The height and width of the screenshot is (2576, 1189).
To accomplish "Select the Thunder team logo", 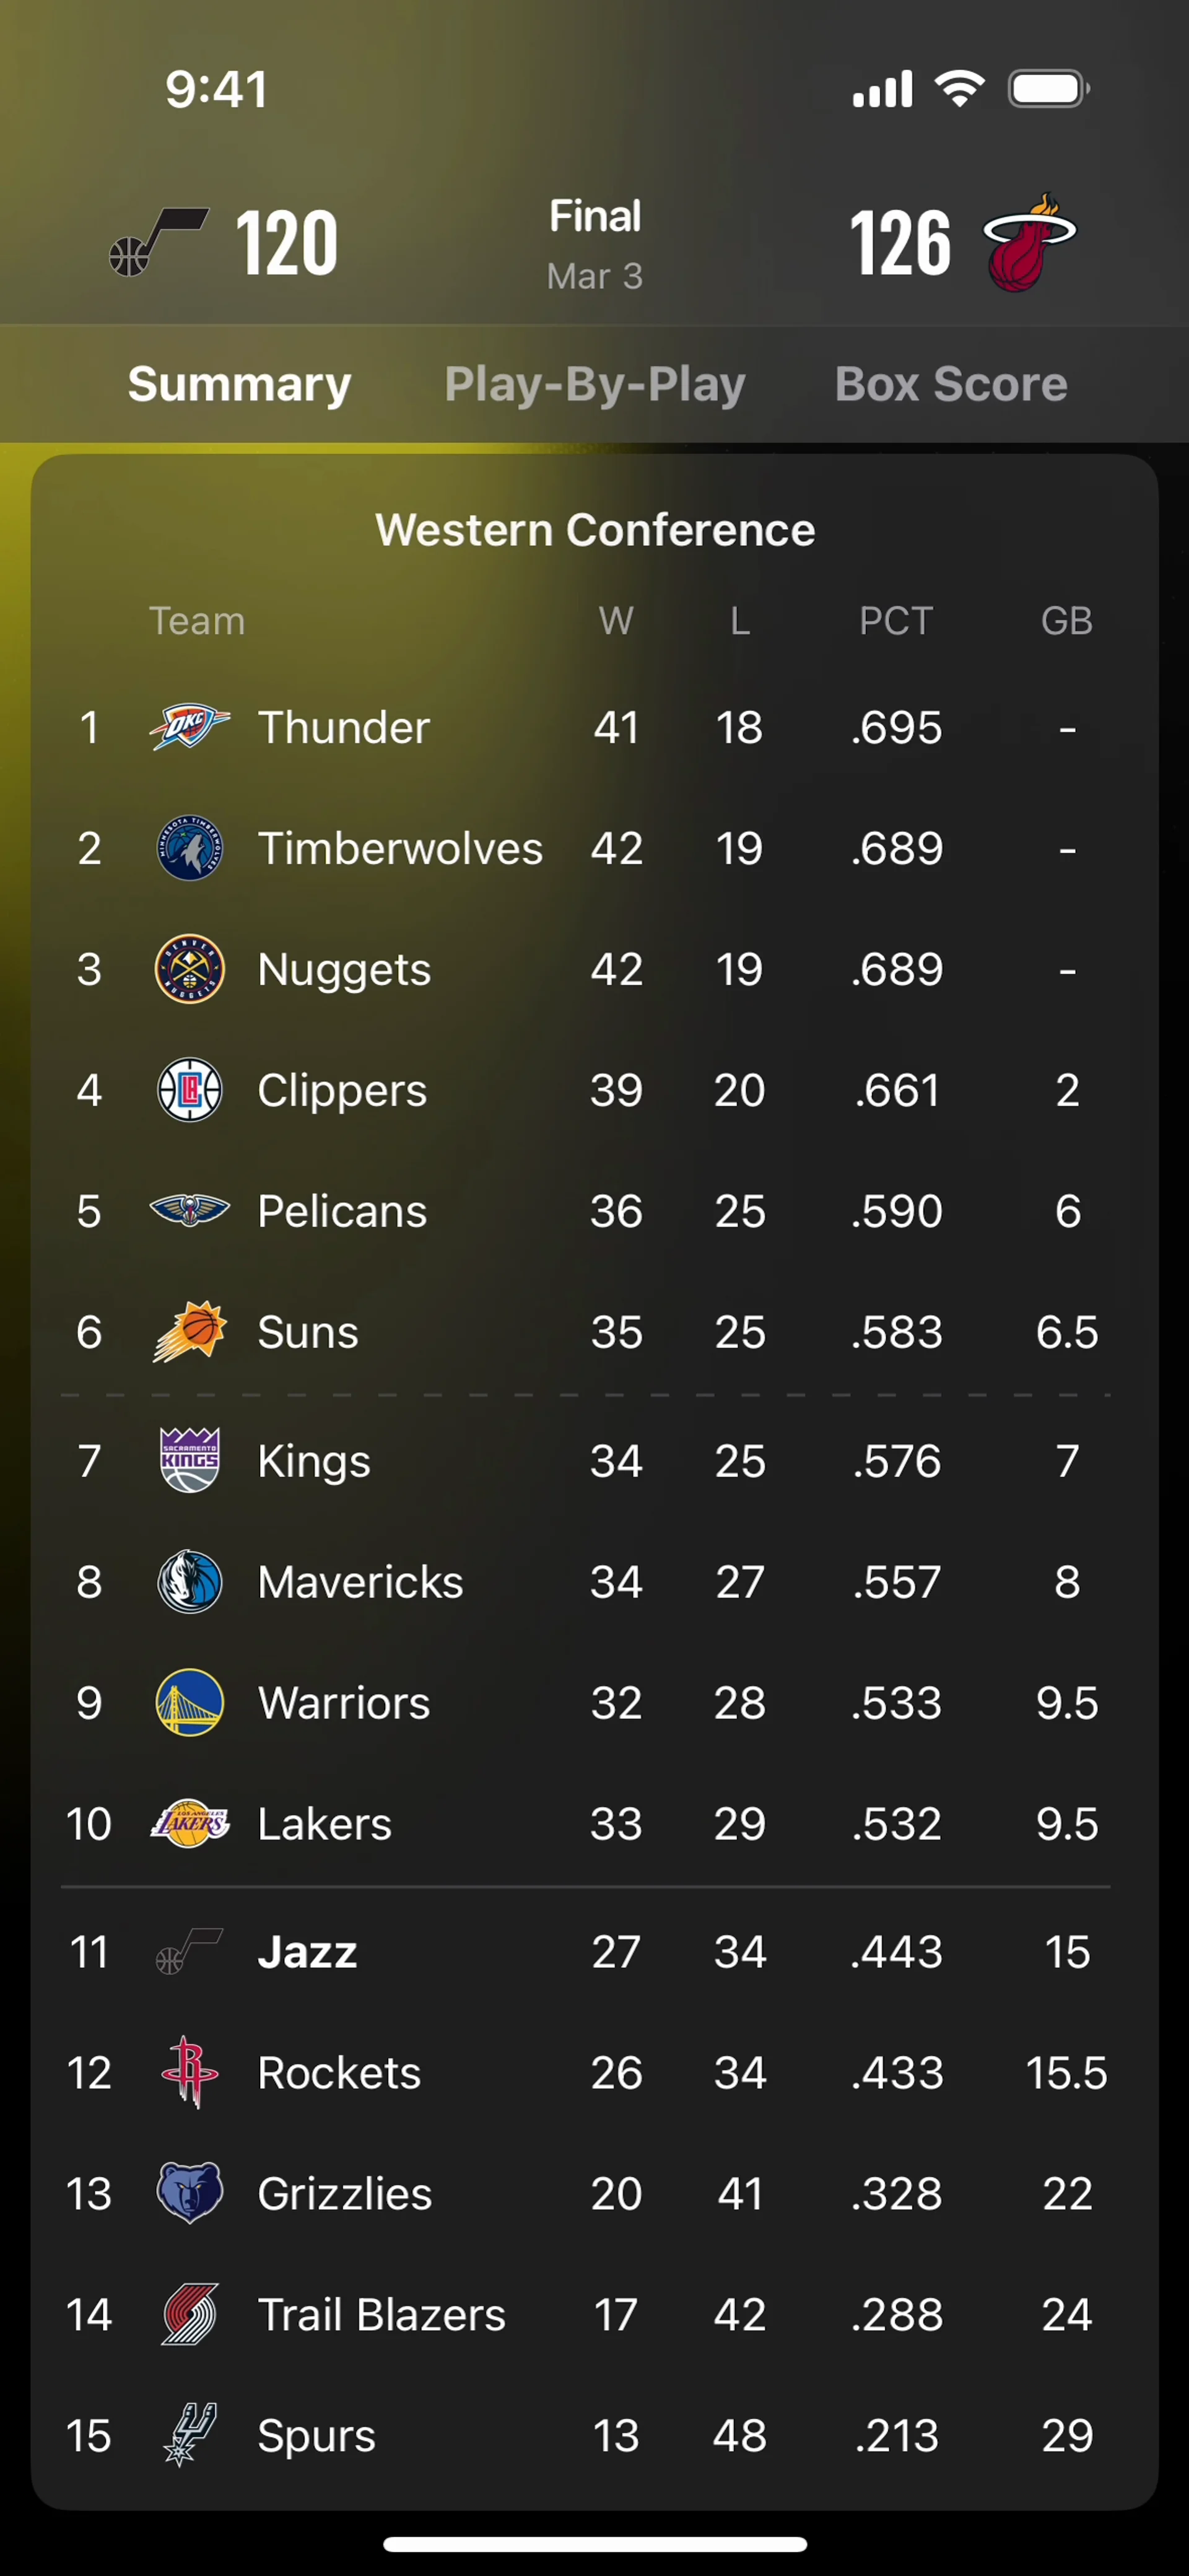I will (189, 727).
